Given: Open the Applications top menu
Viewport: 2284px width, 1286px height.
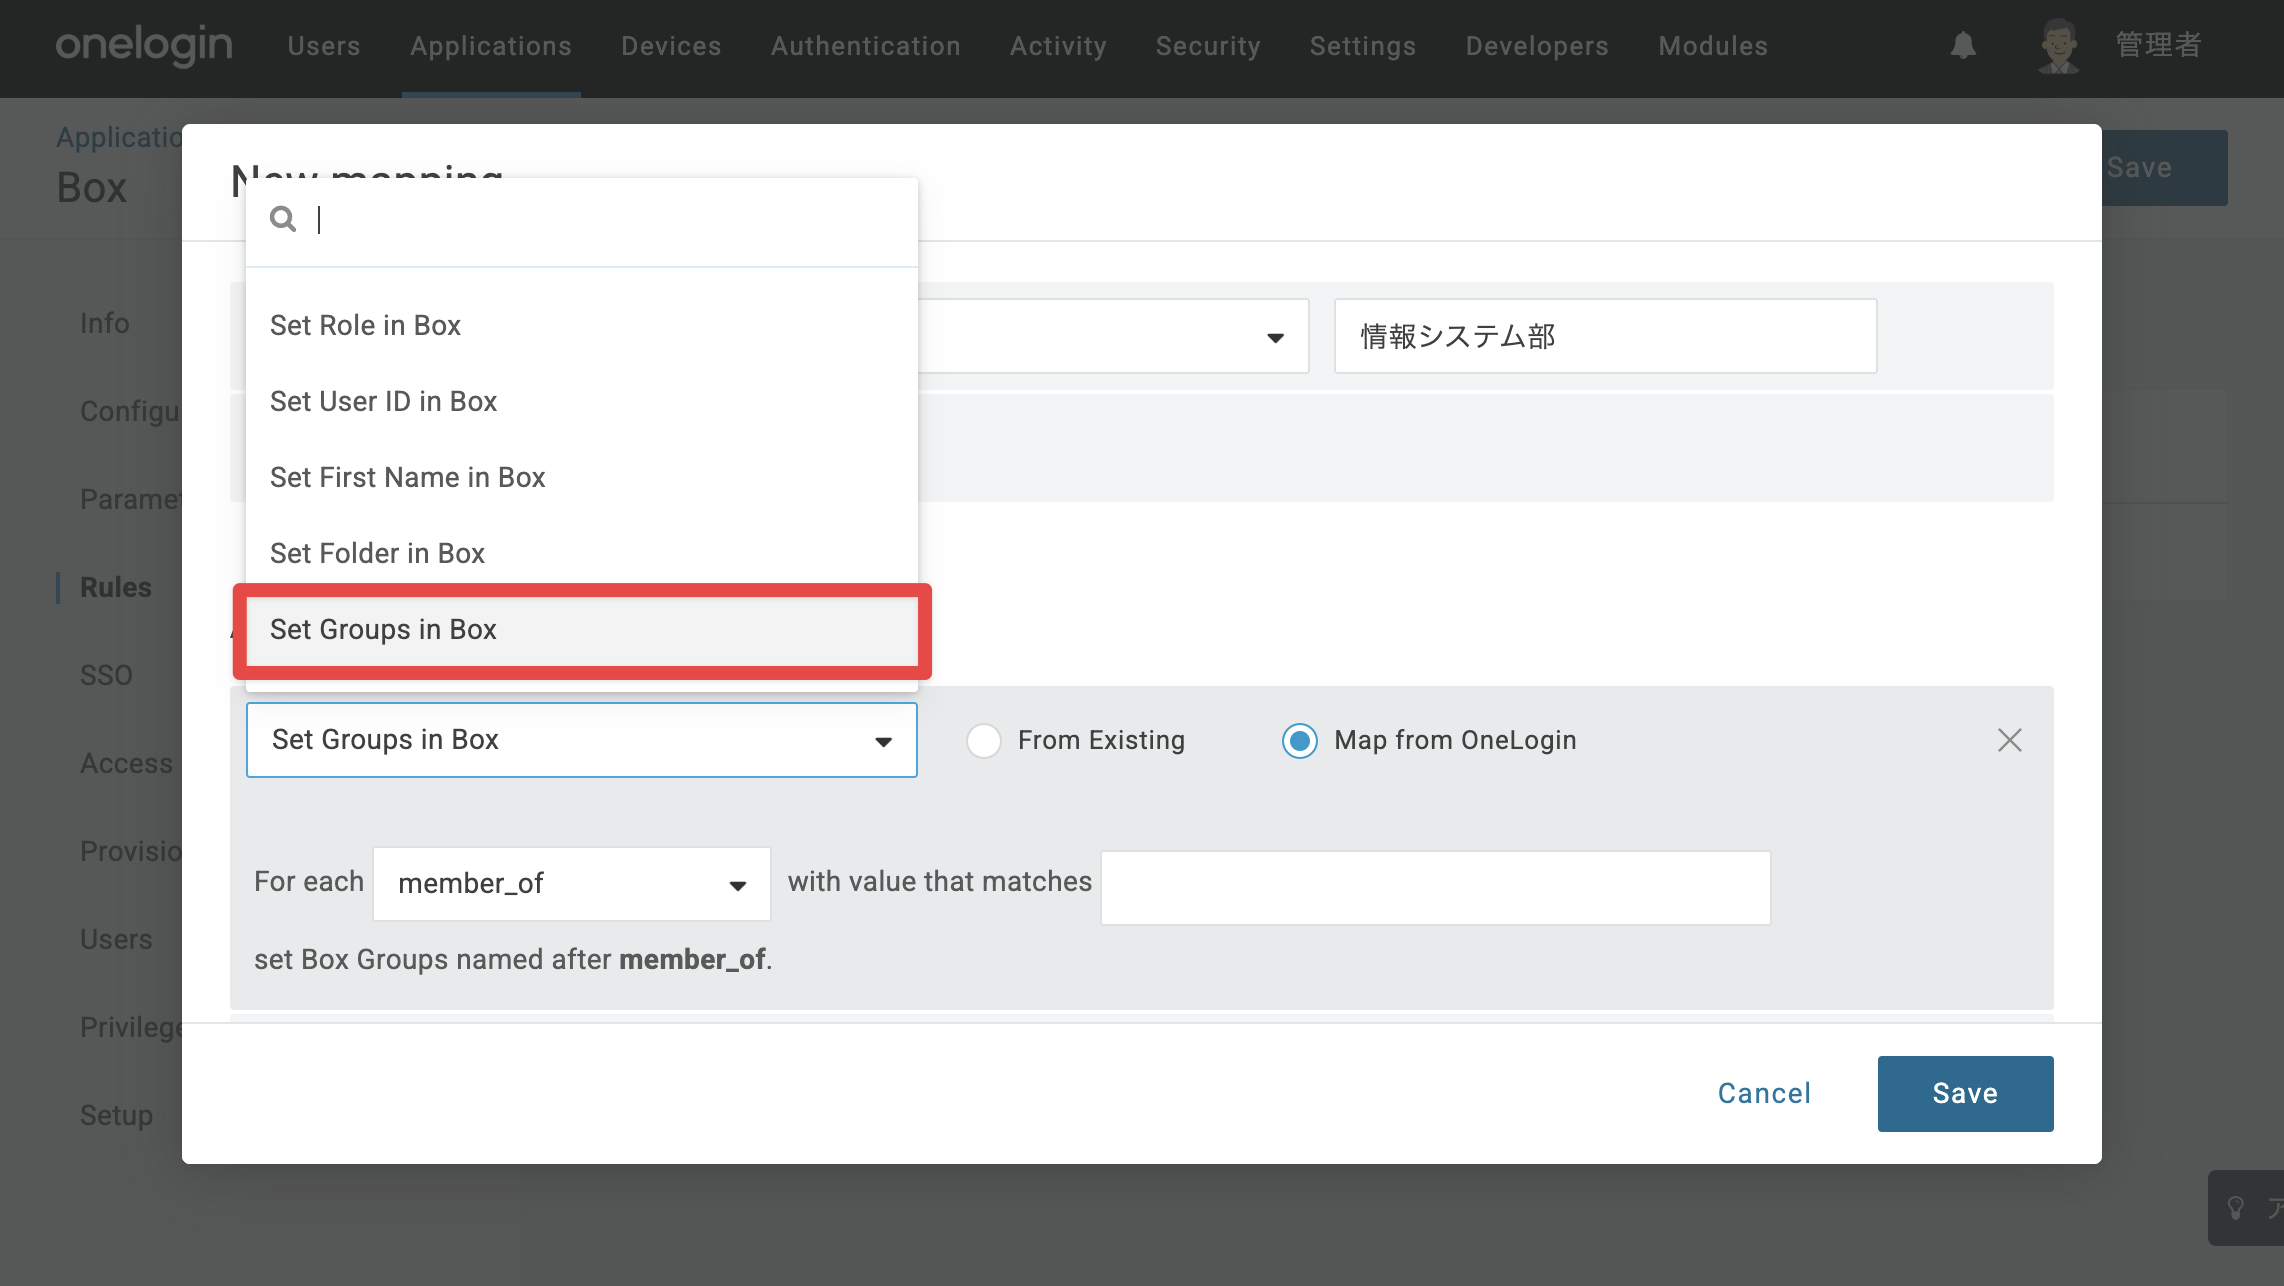Looking at the screenshot, I should [x=491, y=46].
